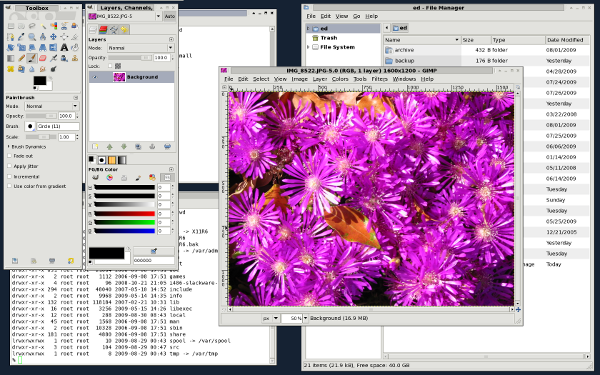Select the Rectangle Select tool in Toolbox

pos(11,26)
